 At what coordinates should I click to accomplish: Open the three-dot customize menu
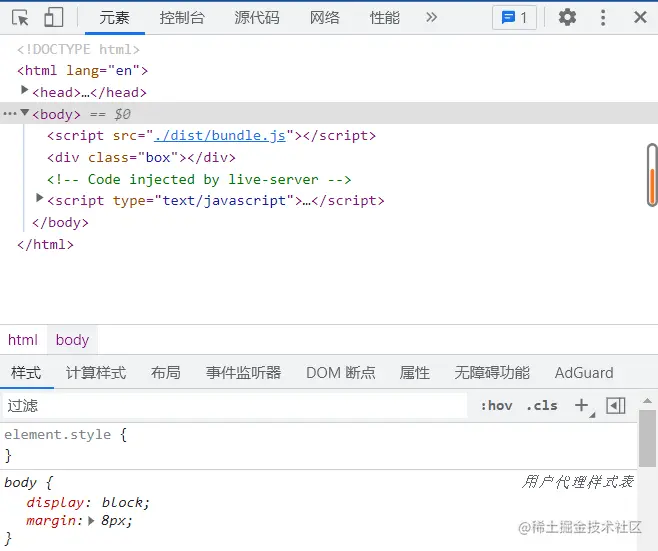point(603,18)
